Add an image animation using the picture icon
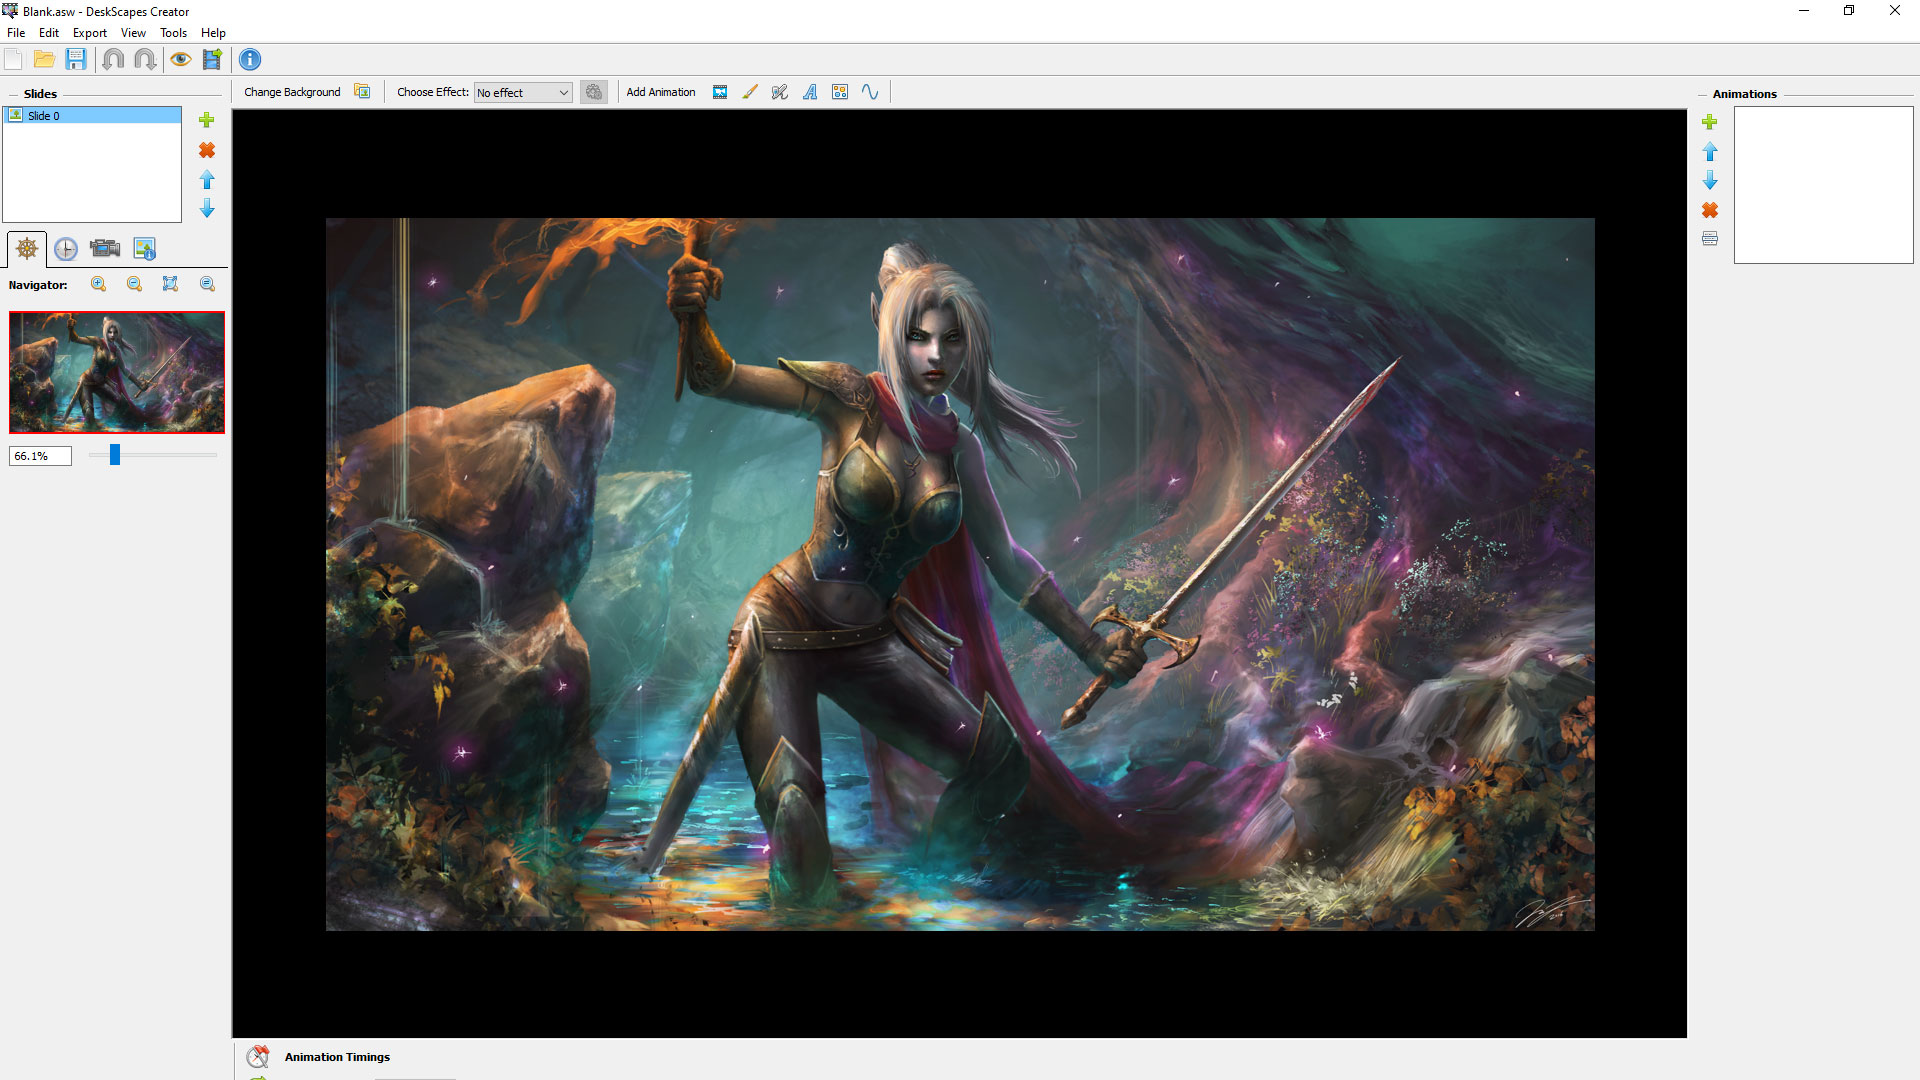This screenshot has width=1920, height=1080. [720, 92]
